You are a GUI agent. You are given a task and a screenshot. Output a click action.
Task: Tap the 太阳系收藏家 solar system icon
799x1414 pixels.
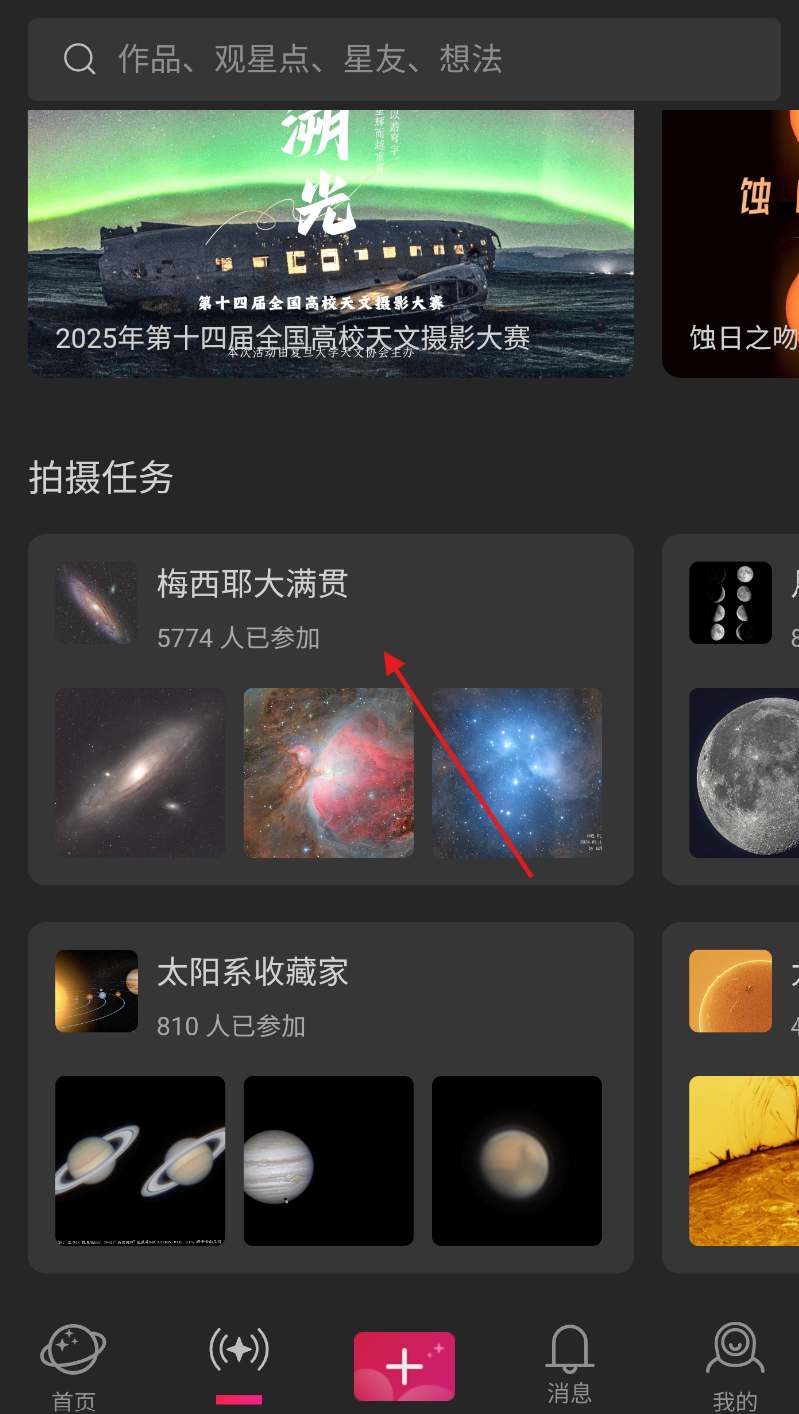click(x=96, y=991)
